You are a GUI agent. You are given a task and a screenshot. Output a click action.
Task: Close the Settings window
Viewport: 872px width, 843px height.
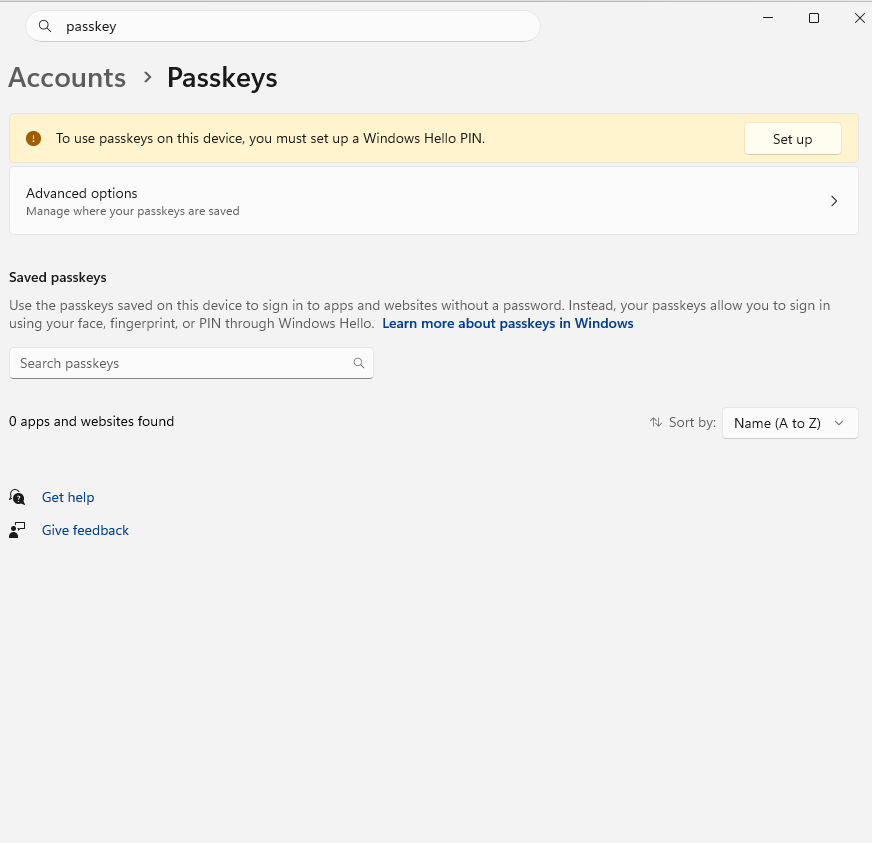(859, 18)
